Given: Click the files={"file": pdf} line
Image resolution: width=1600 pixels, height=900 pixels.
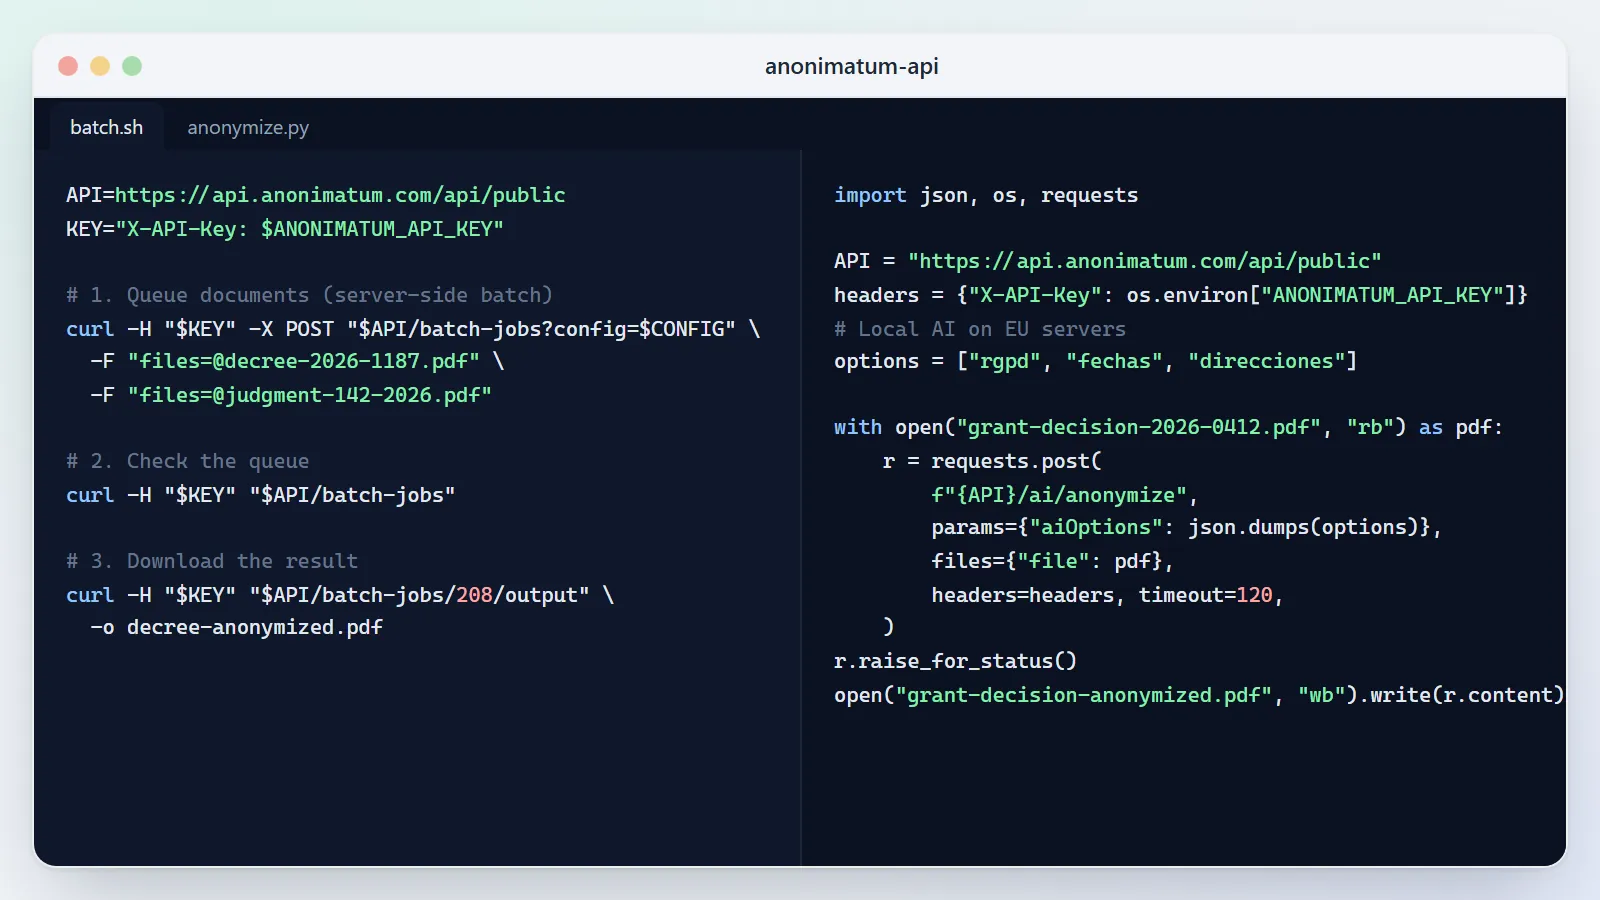Looking at the screenshot, I should click(x=1053, y=561).
